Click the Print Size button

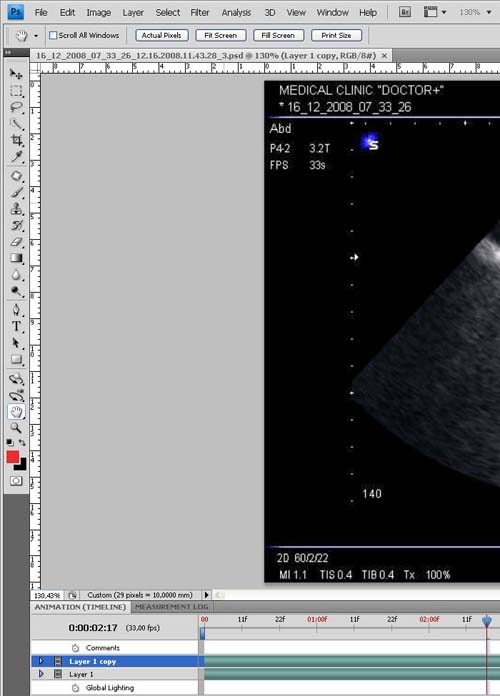tap(336, 35)
